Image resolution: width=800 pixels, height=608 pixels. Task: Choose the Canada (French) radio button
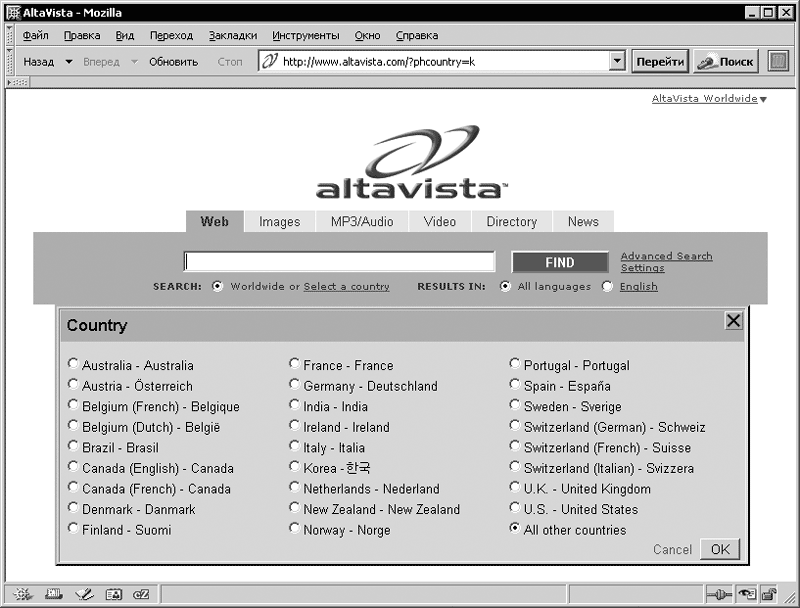tap(73, 487)
